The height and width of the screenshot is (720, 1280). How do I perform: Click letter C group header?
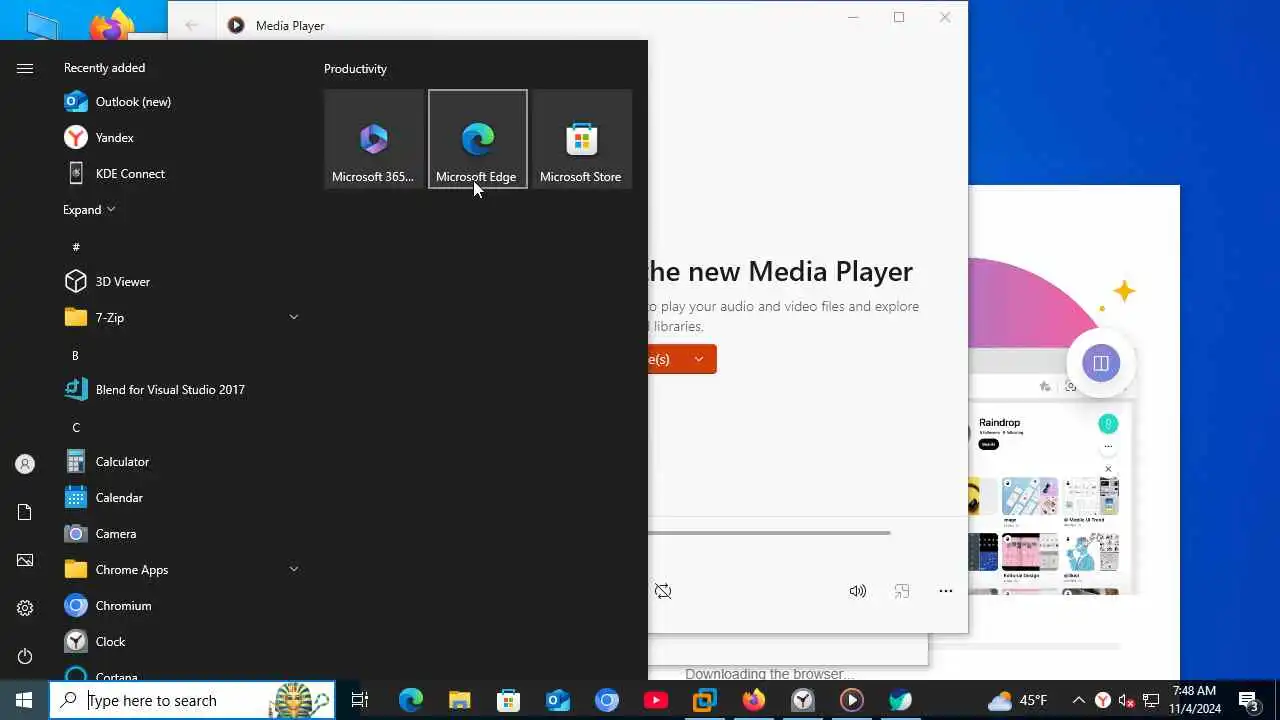[x=76, y=428]
